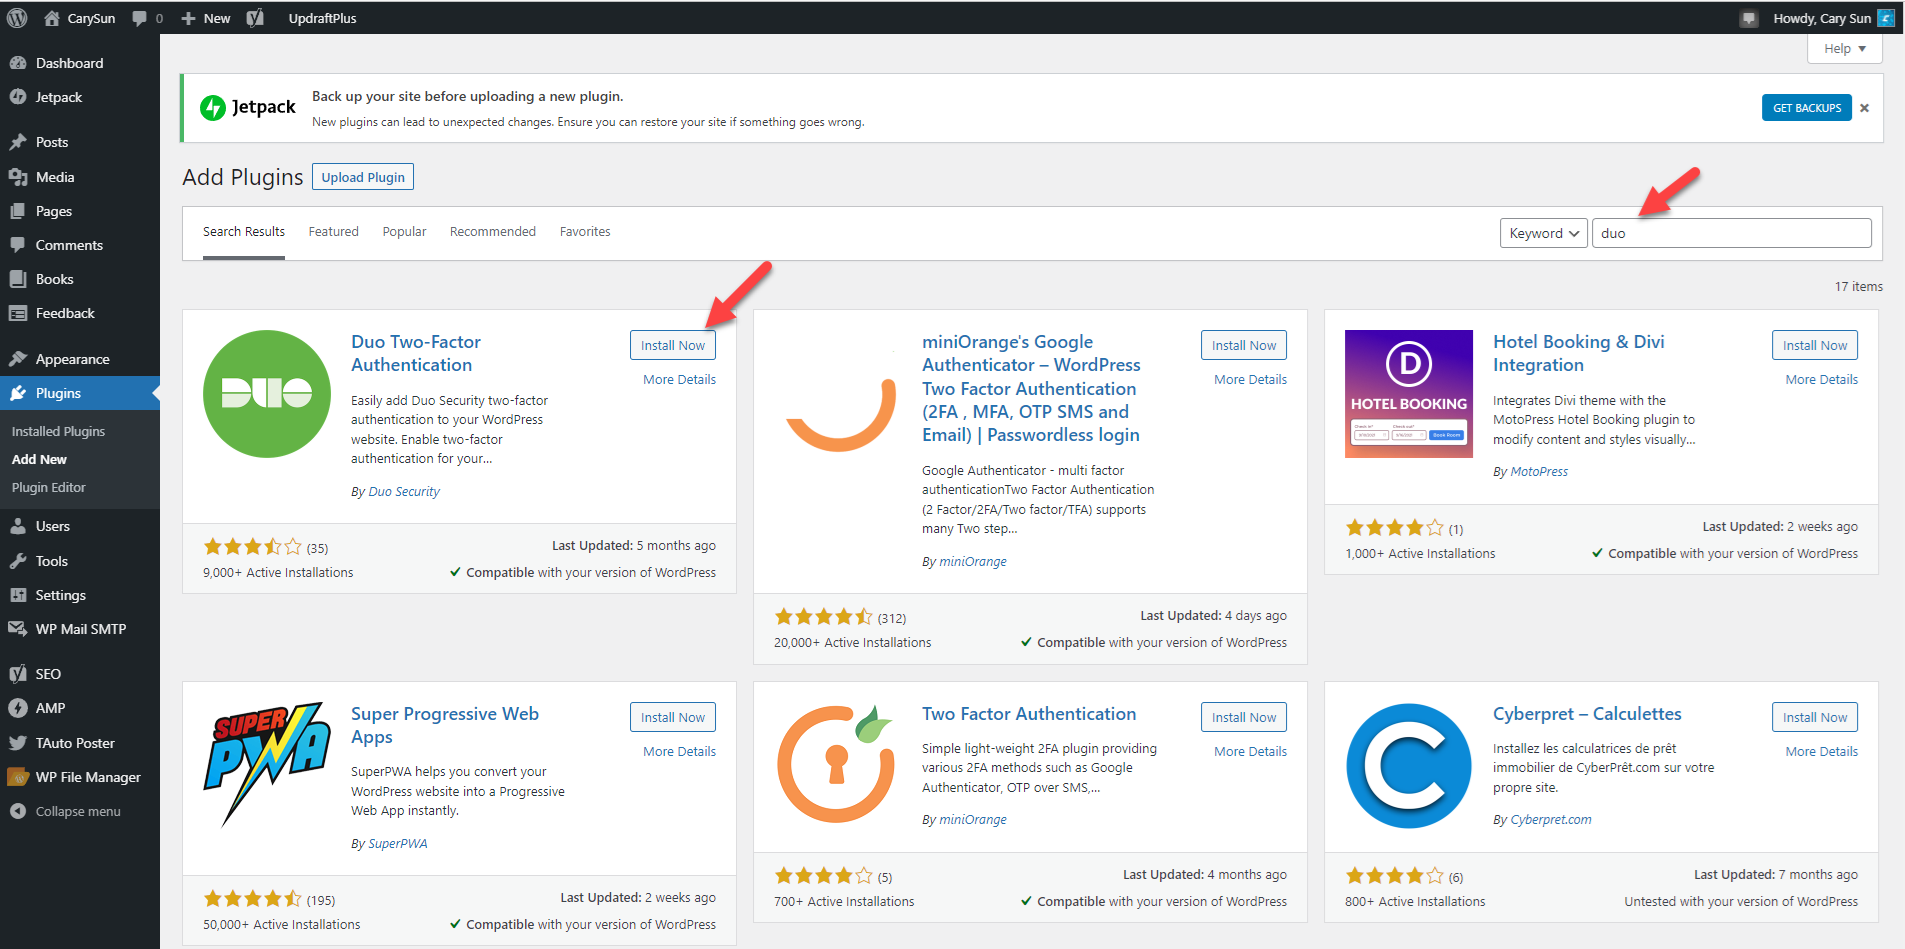The image size is (1905, 949).
Task: Install Super Progressive Web Apps
Action: pyautogui.click(x=673, y=717)
